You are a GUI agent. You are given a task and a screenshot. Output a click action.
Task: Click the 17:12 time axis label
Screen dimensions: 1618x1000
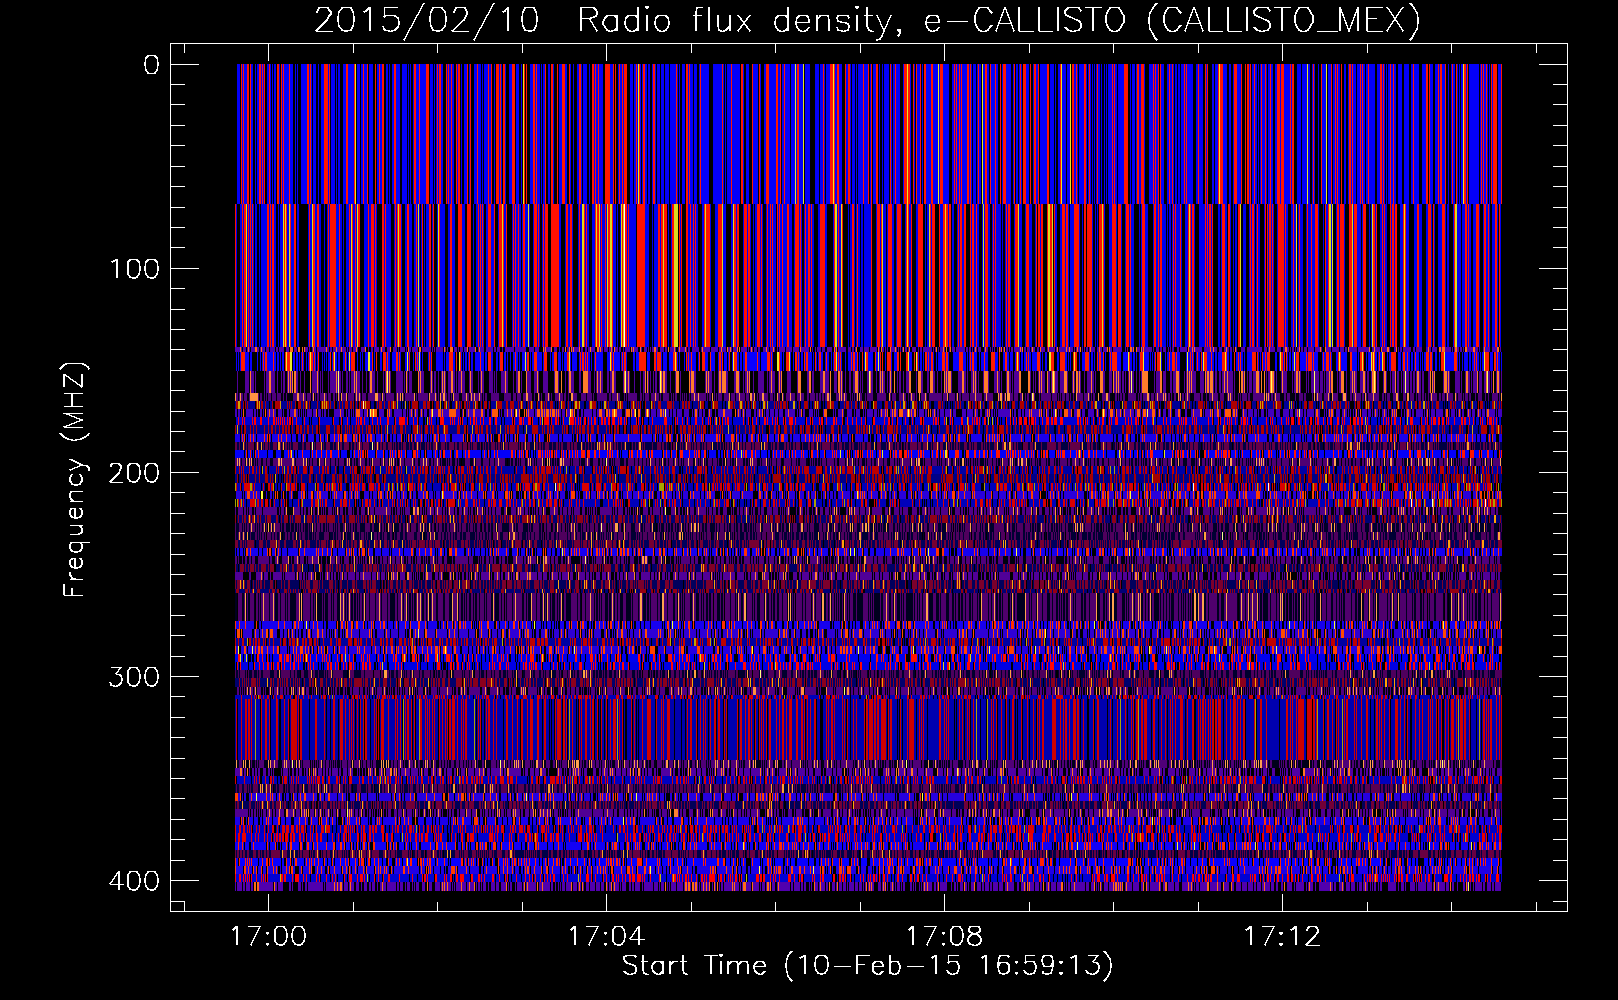[x=1282, y=937]
